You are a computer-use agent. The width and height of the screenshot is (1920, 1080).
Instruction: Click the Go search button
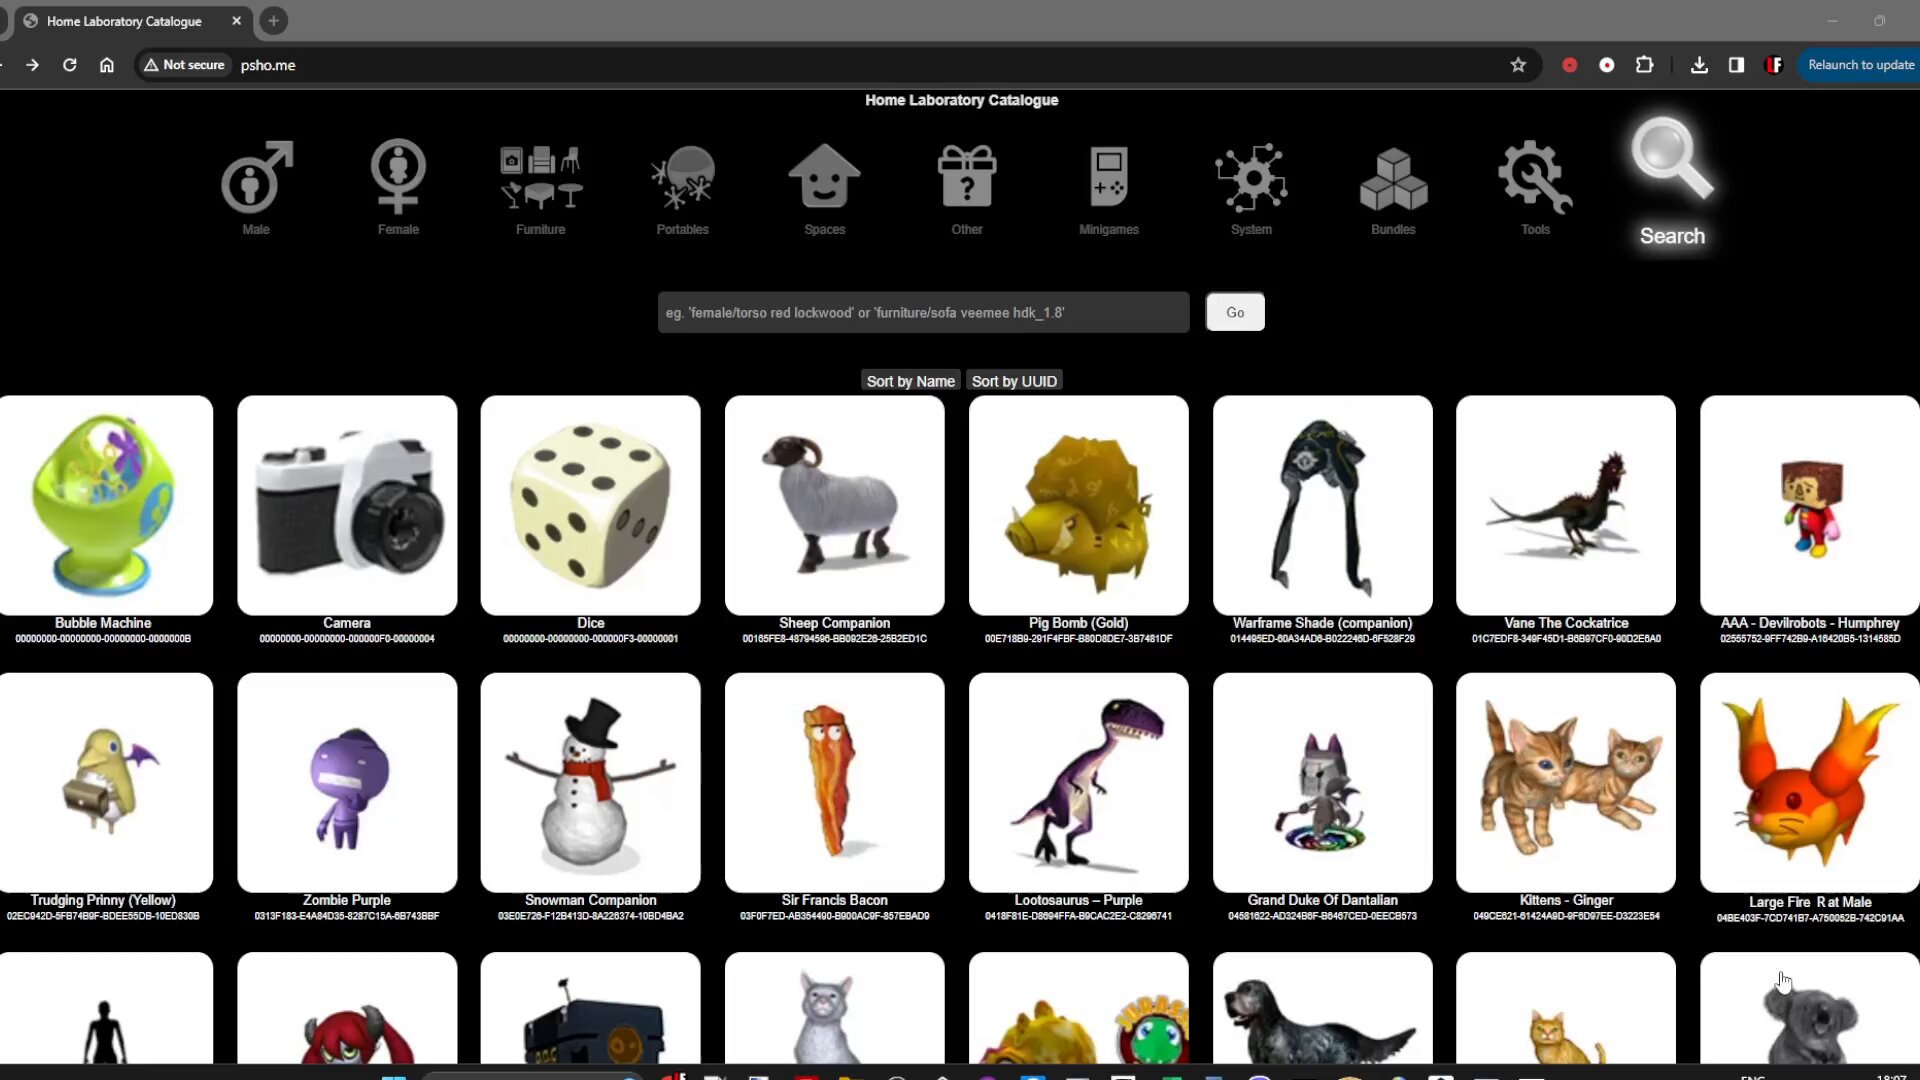tap(1234, 311)
